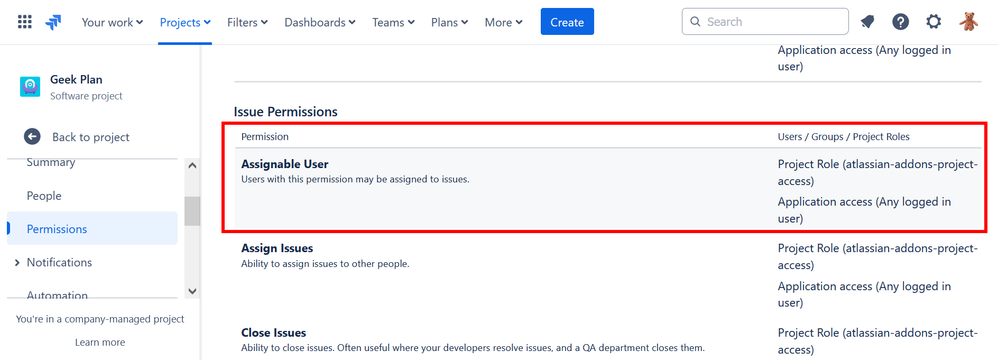The image size is (998, 360).
Task: Open the More dropdown menu
Action: pos(503,22)
